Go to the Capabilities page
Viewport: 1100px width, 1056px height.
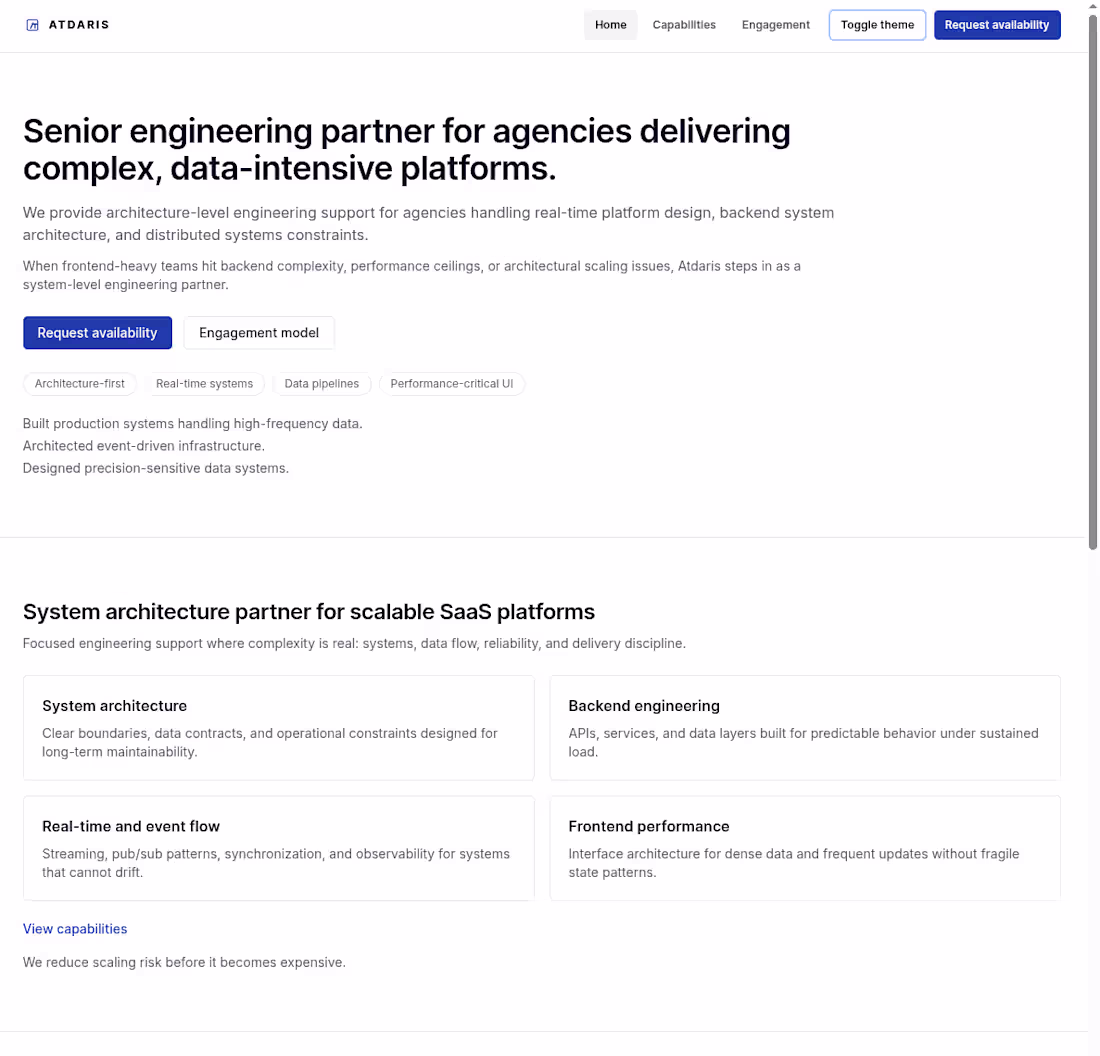pos(684,25)
